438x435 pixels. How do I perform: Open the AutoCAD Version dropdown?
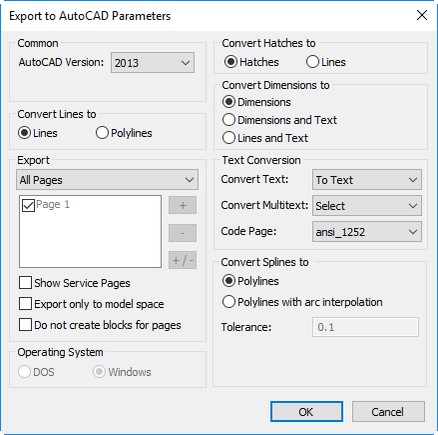(153, 62)
